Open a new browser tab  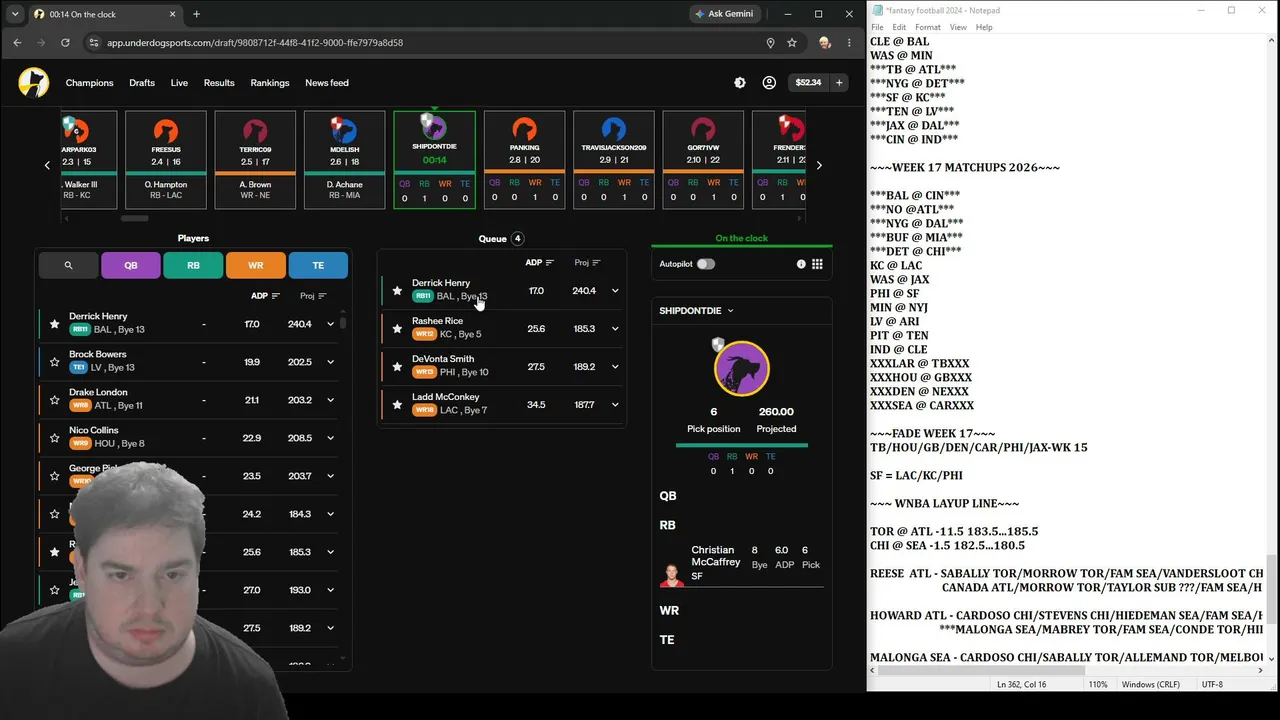pos(196,14)
